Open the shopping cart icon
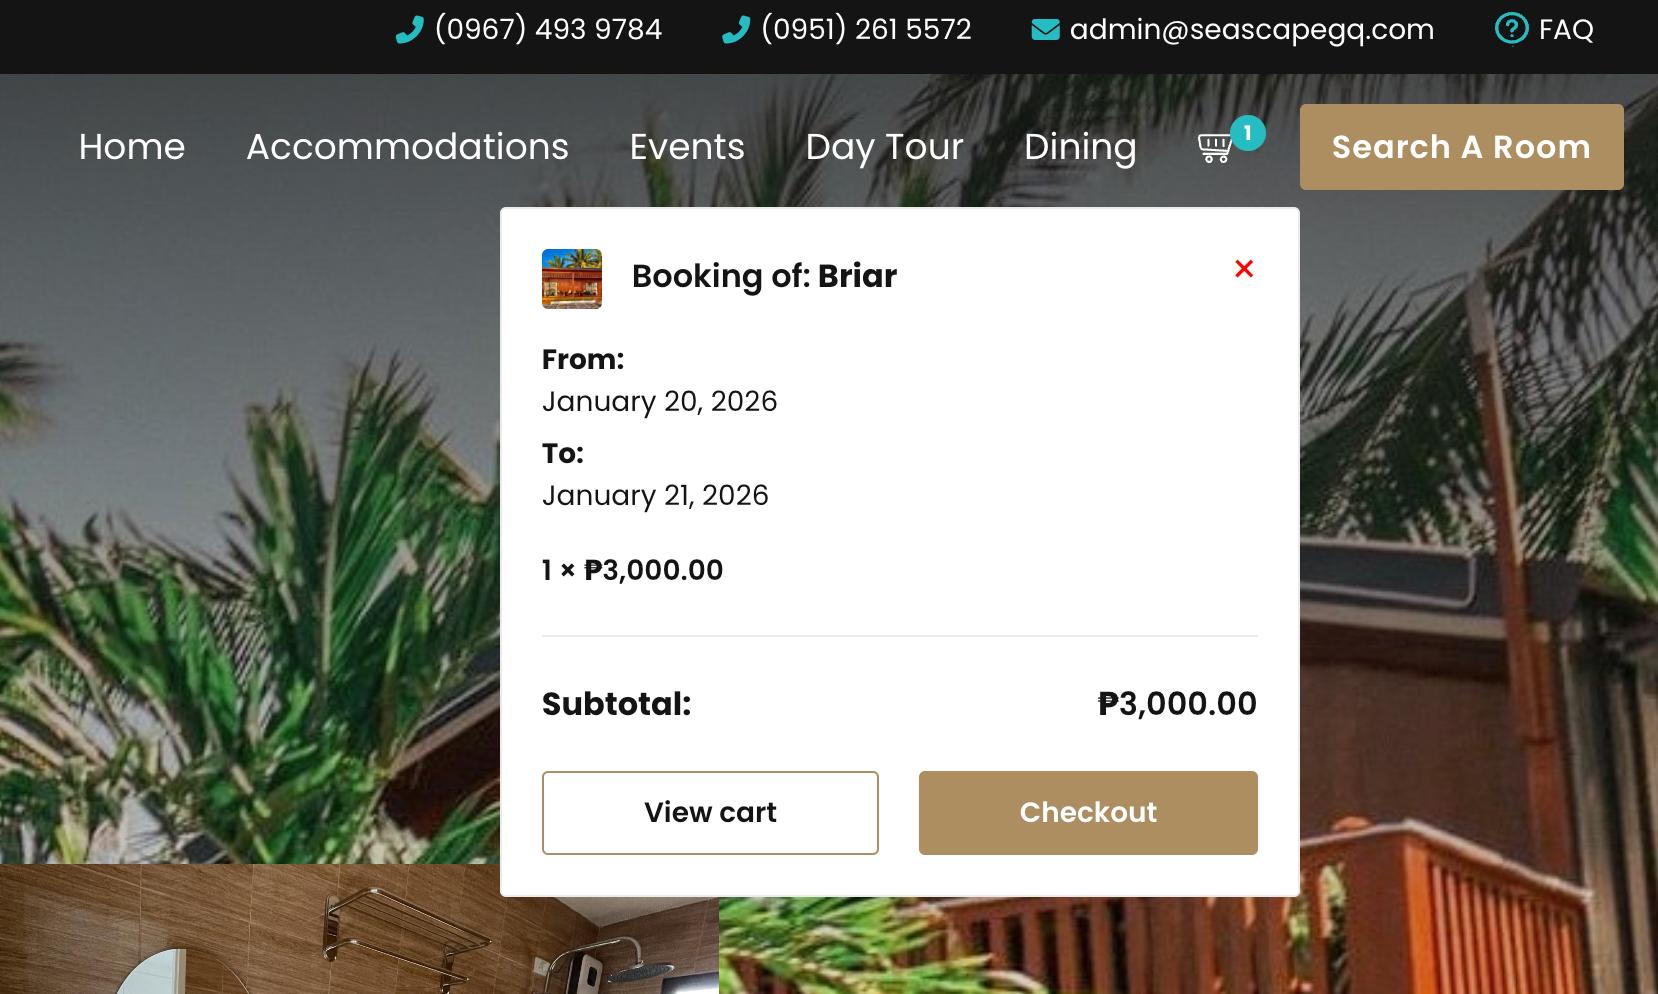Viewport: 1658px width, 994px height. (1214, 148)
